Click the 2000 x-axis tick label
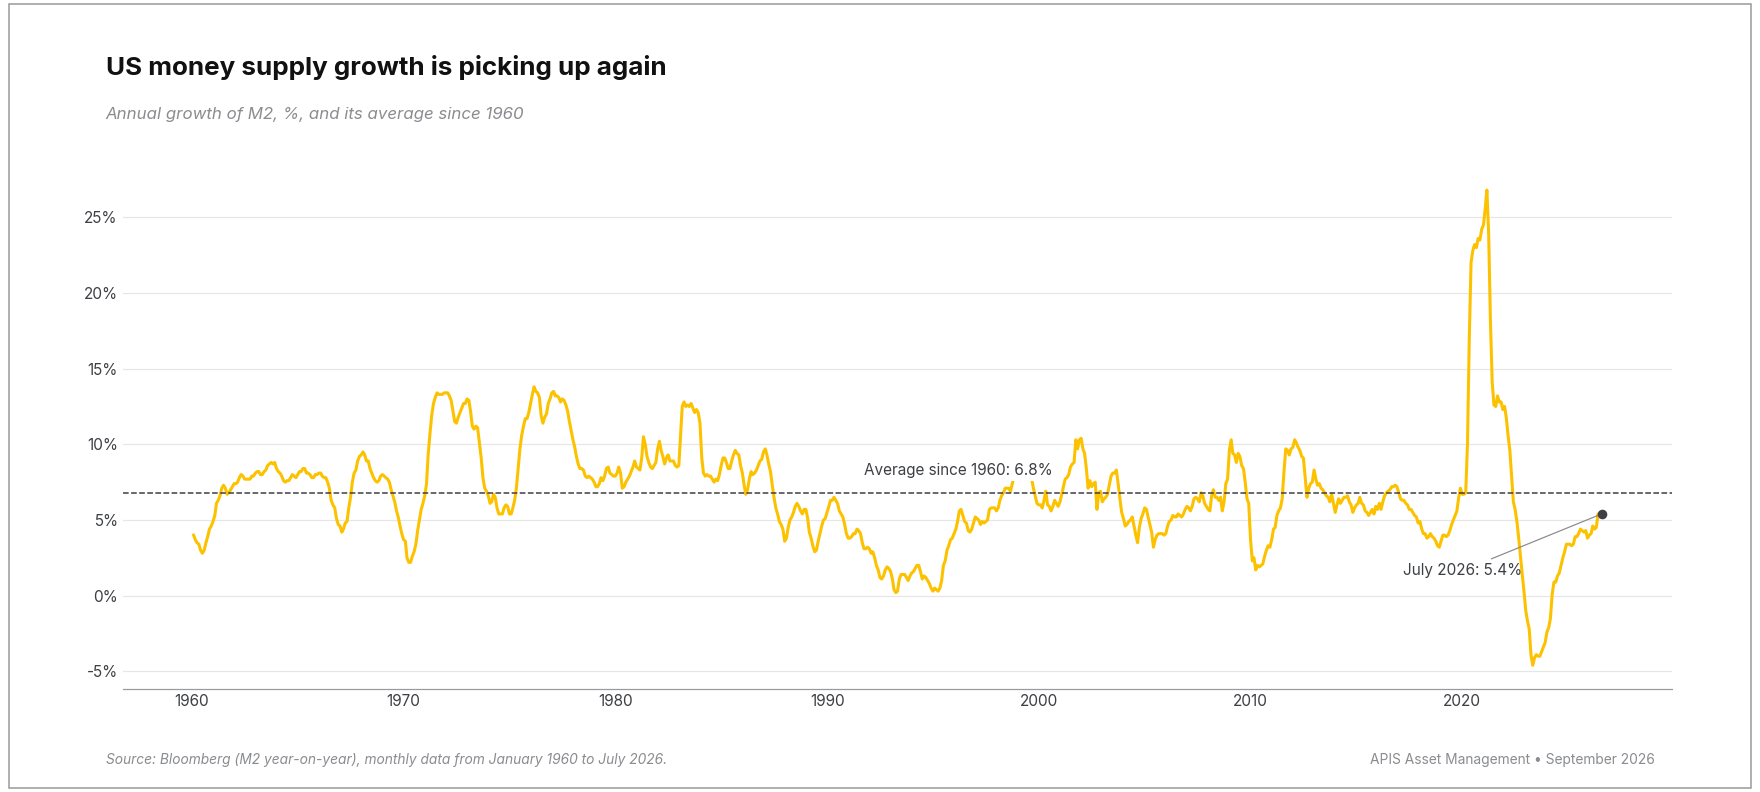 pyautogui.click(x=1039, y=701)
